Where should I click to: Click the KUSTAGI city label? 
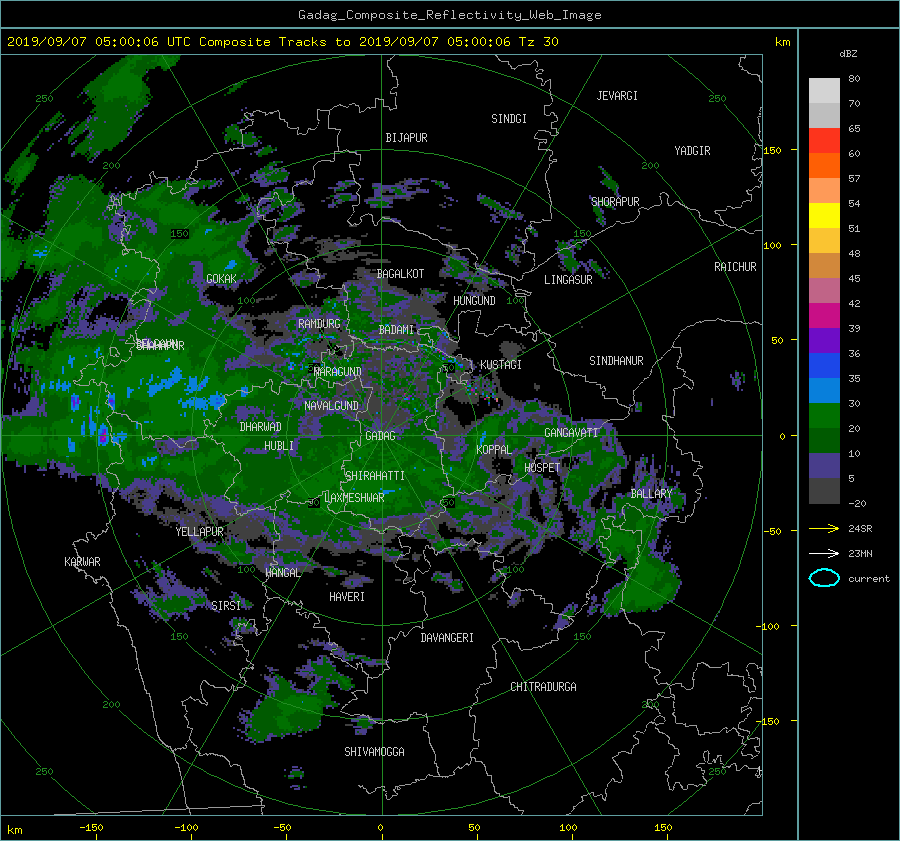501,365
